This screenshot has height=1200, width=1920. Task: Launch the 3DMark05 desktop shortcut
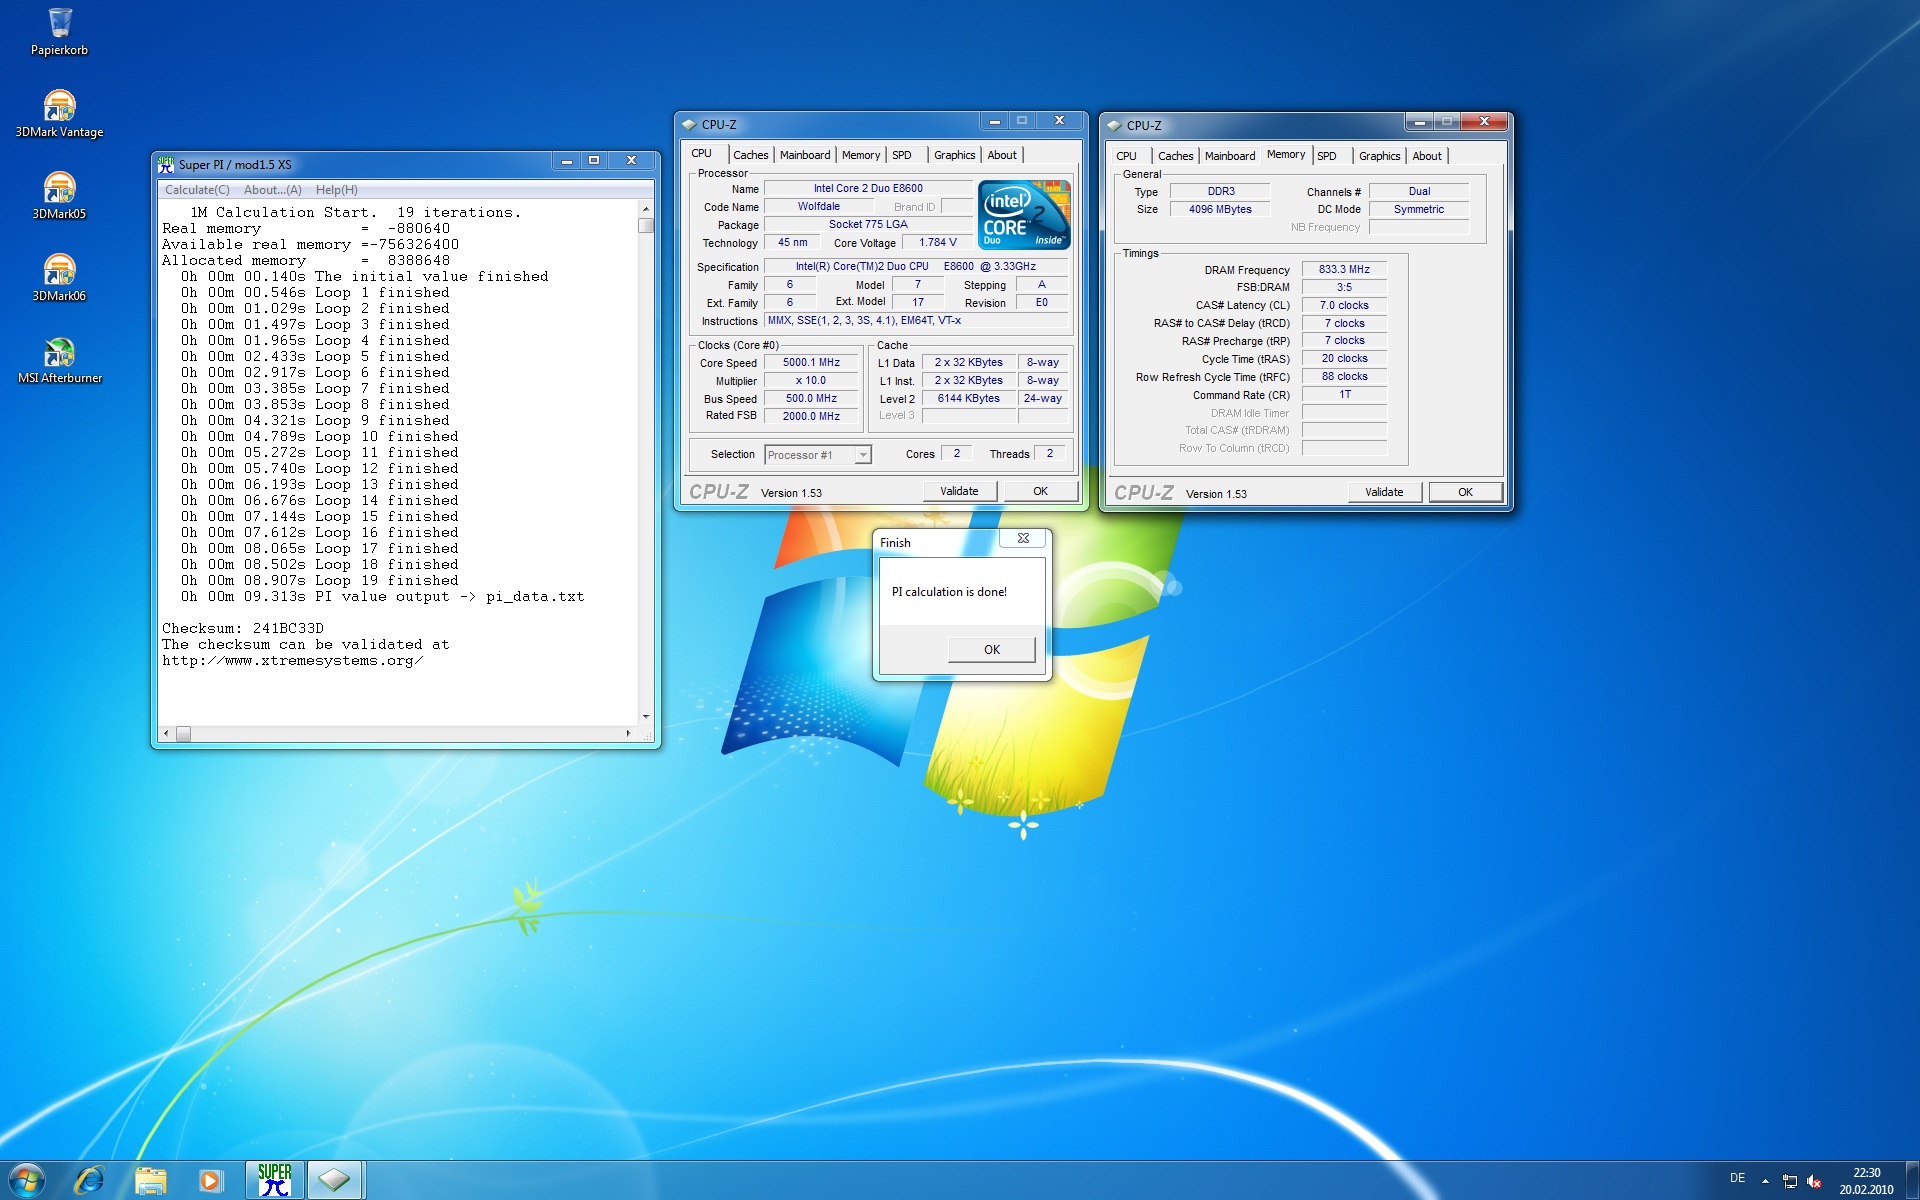pyautogui.click(x=59, y=195)
